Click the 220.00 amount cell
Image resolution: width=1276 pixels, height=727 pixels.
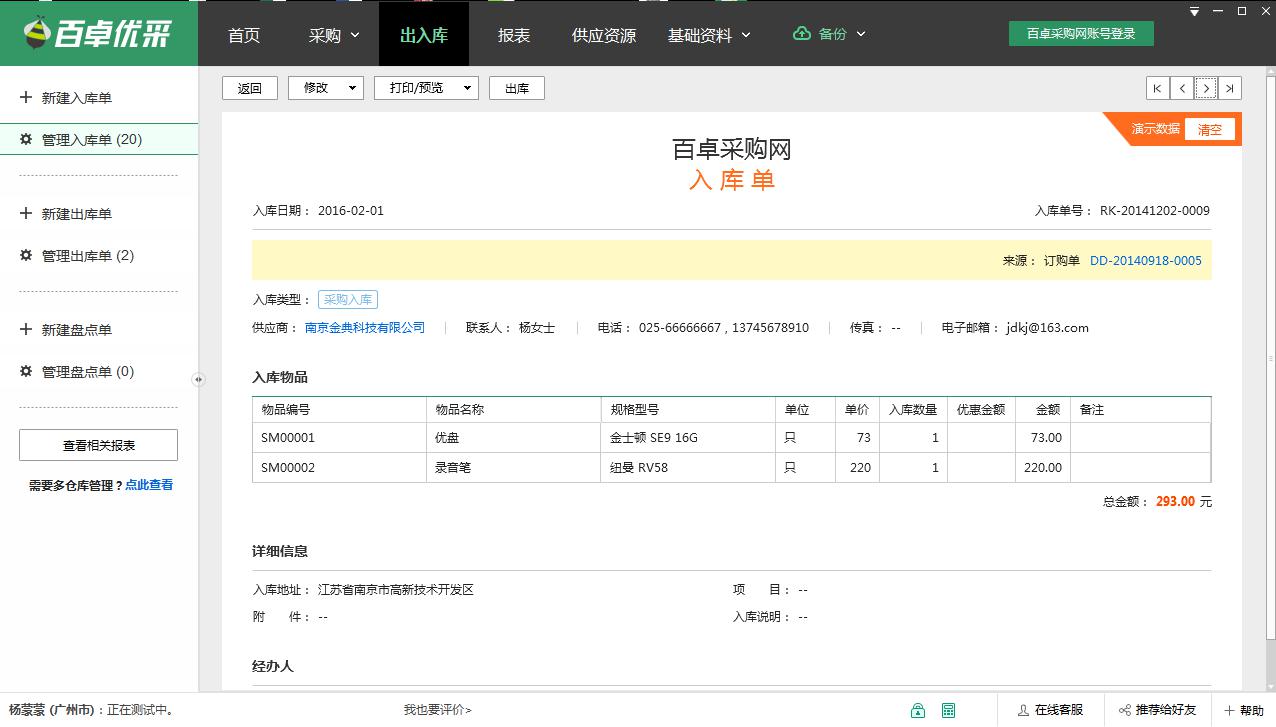[x=1043, y=468]
